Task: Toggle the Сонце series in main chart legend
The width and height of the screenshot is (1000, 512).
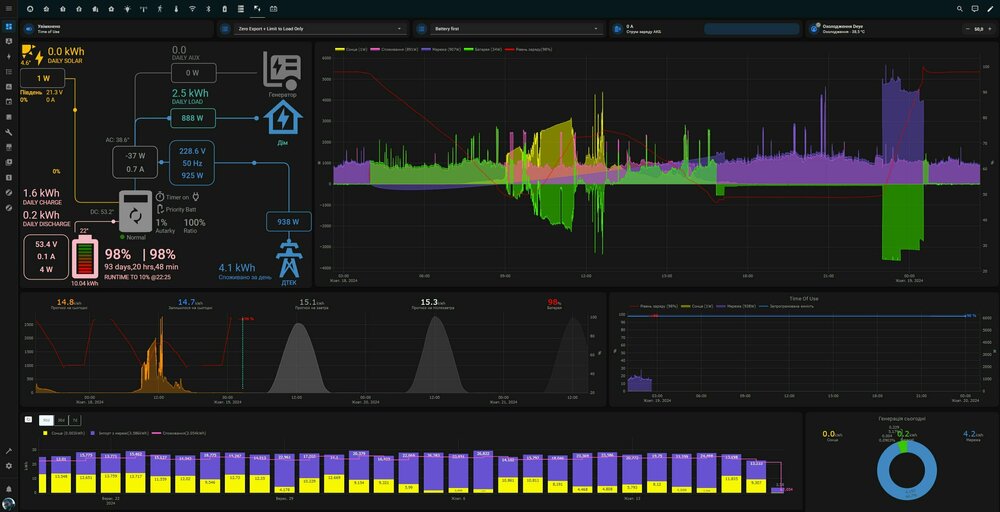Action: pyautogui.click(x=351, y=48)
